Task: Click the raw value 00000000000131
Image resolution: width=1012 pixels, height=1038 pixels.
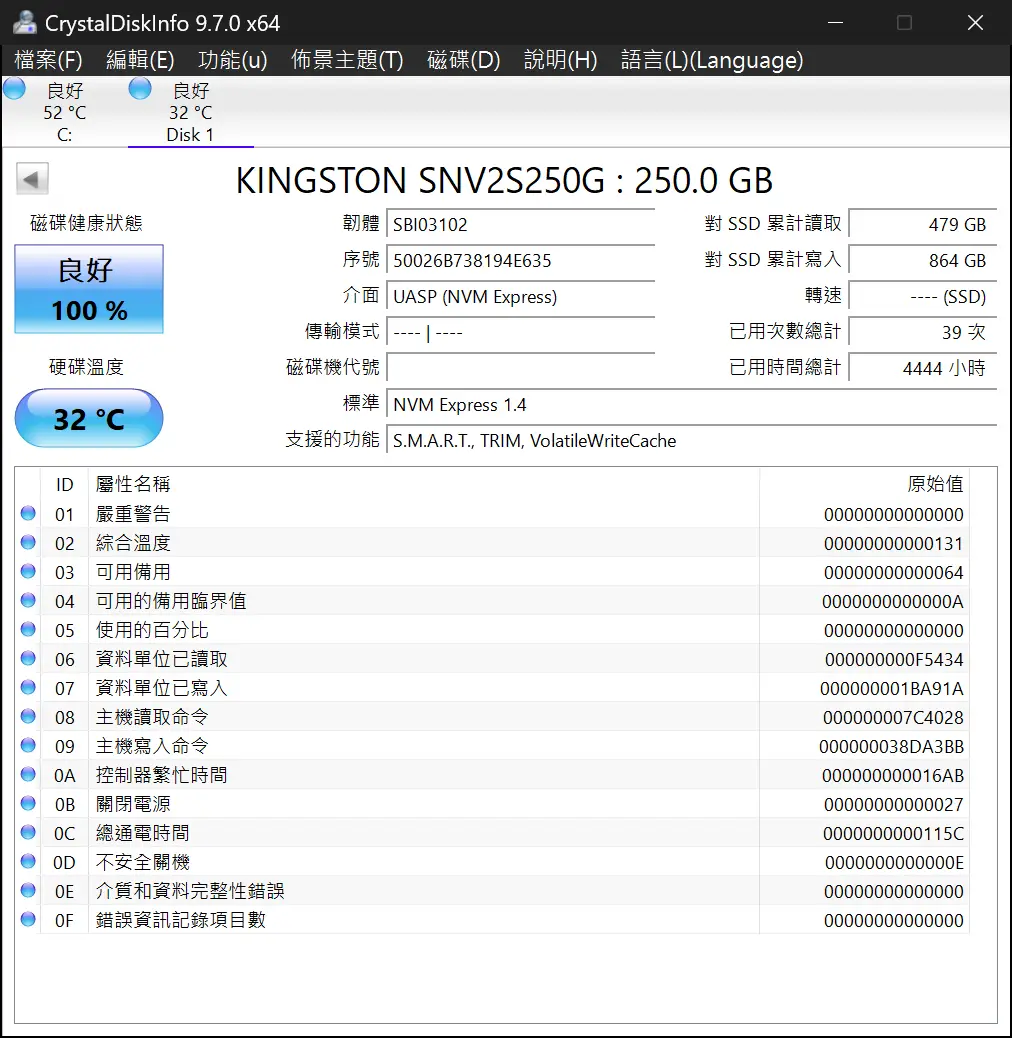Action: (x=894, y=543)
